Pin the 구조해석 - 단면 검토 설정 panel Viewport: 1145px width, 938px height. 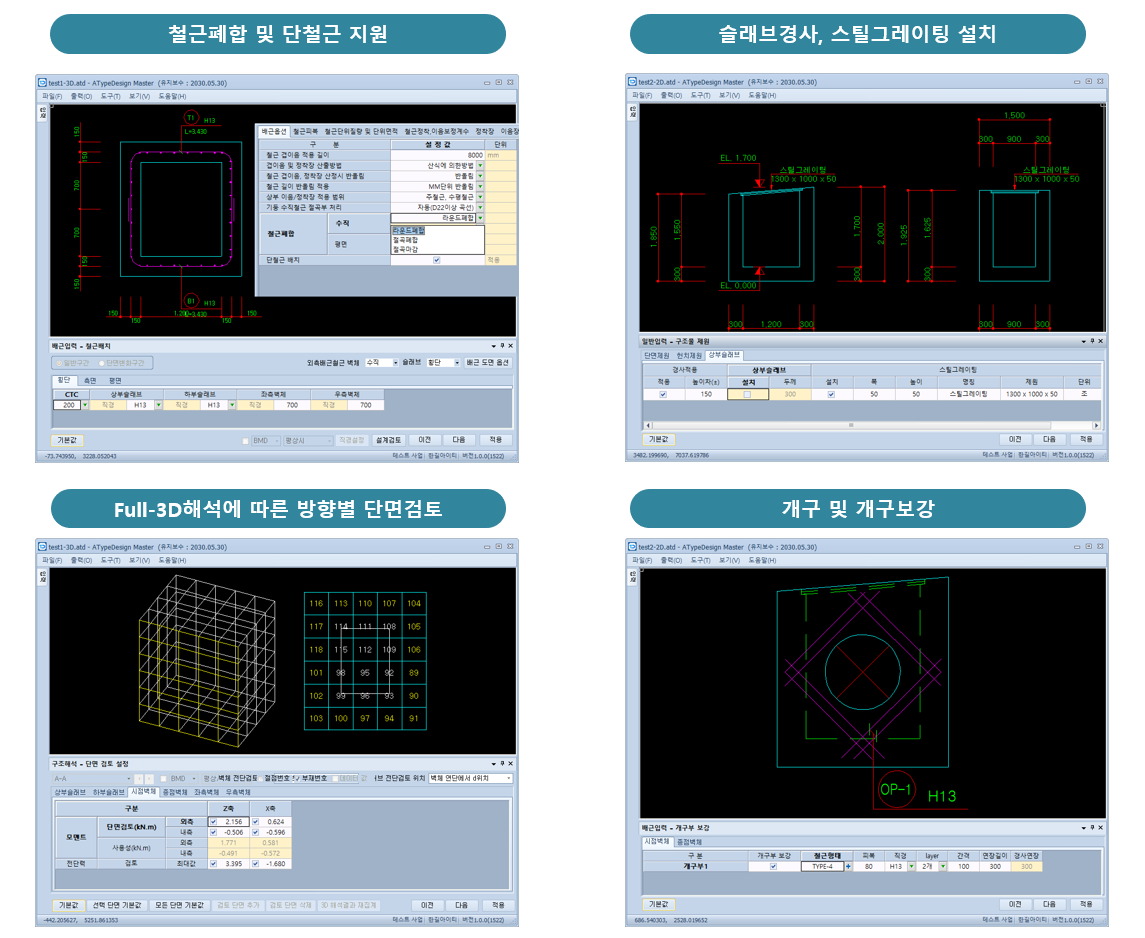pyautogui.click(x=502, y=764)
